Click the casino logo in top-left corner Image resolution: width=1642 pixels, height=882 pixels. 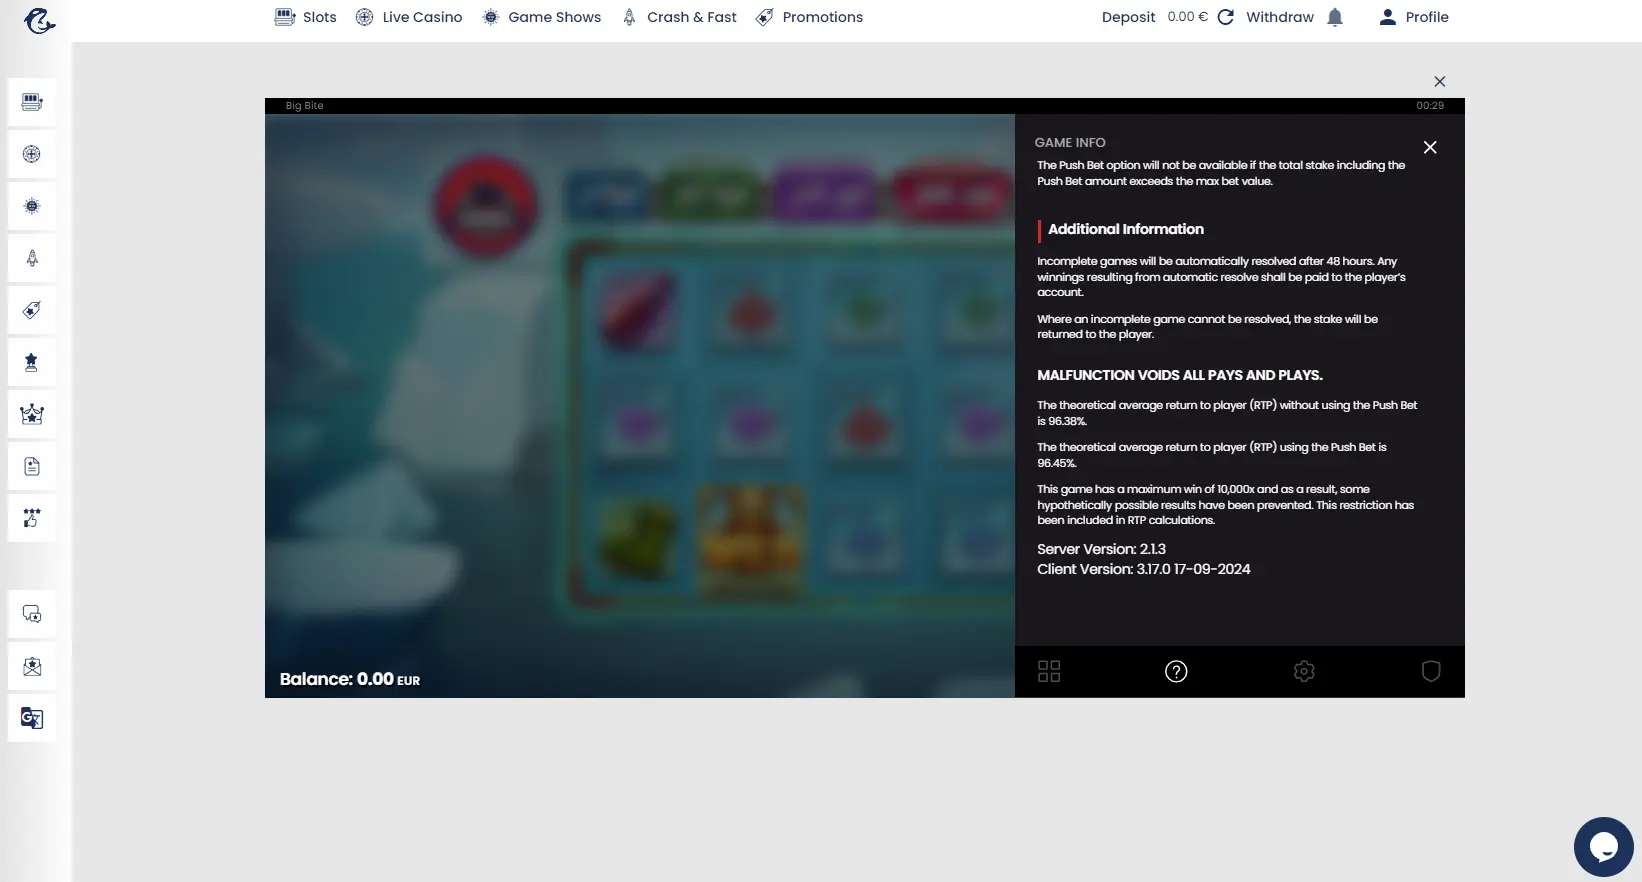coord(39,20)
